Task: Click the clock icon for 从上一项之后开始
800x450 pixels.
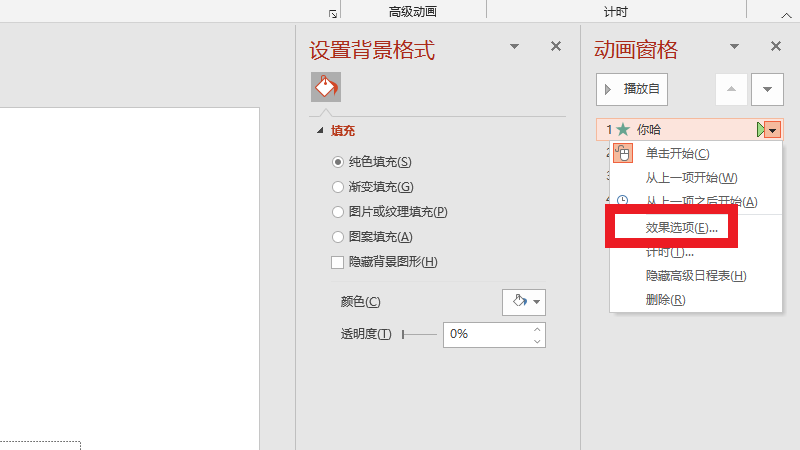Action: (x=623, y=201)
